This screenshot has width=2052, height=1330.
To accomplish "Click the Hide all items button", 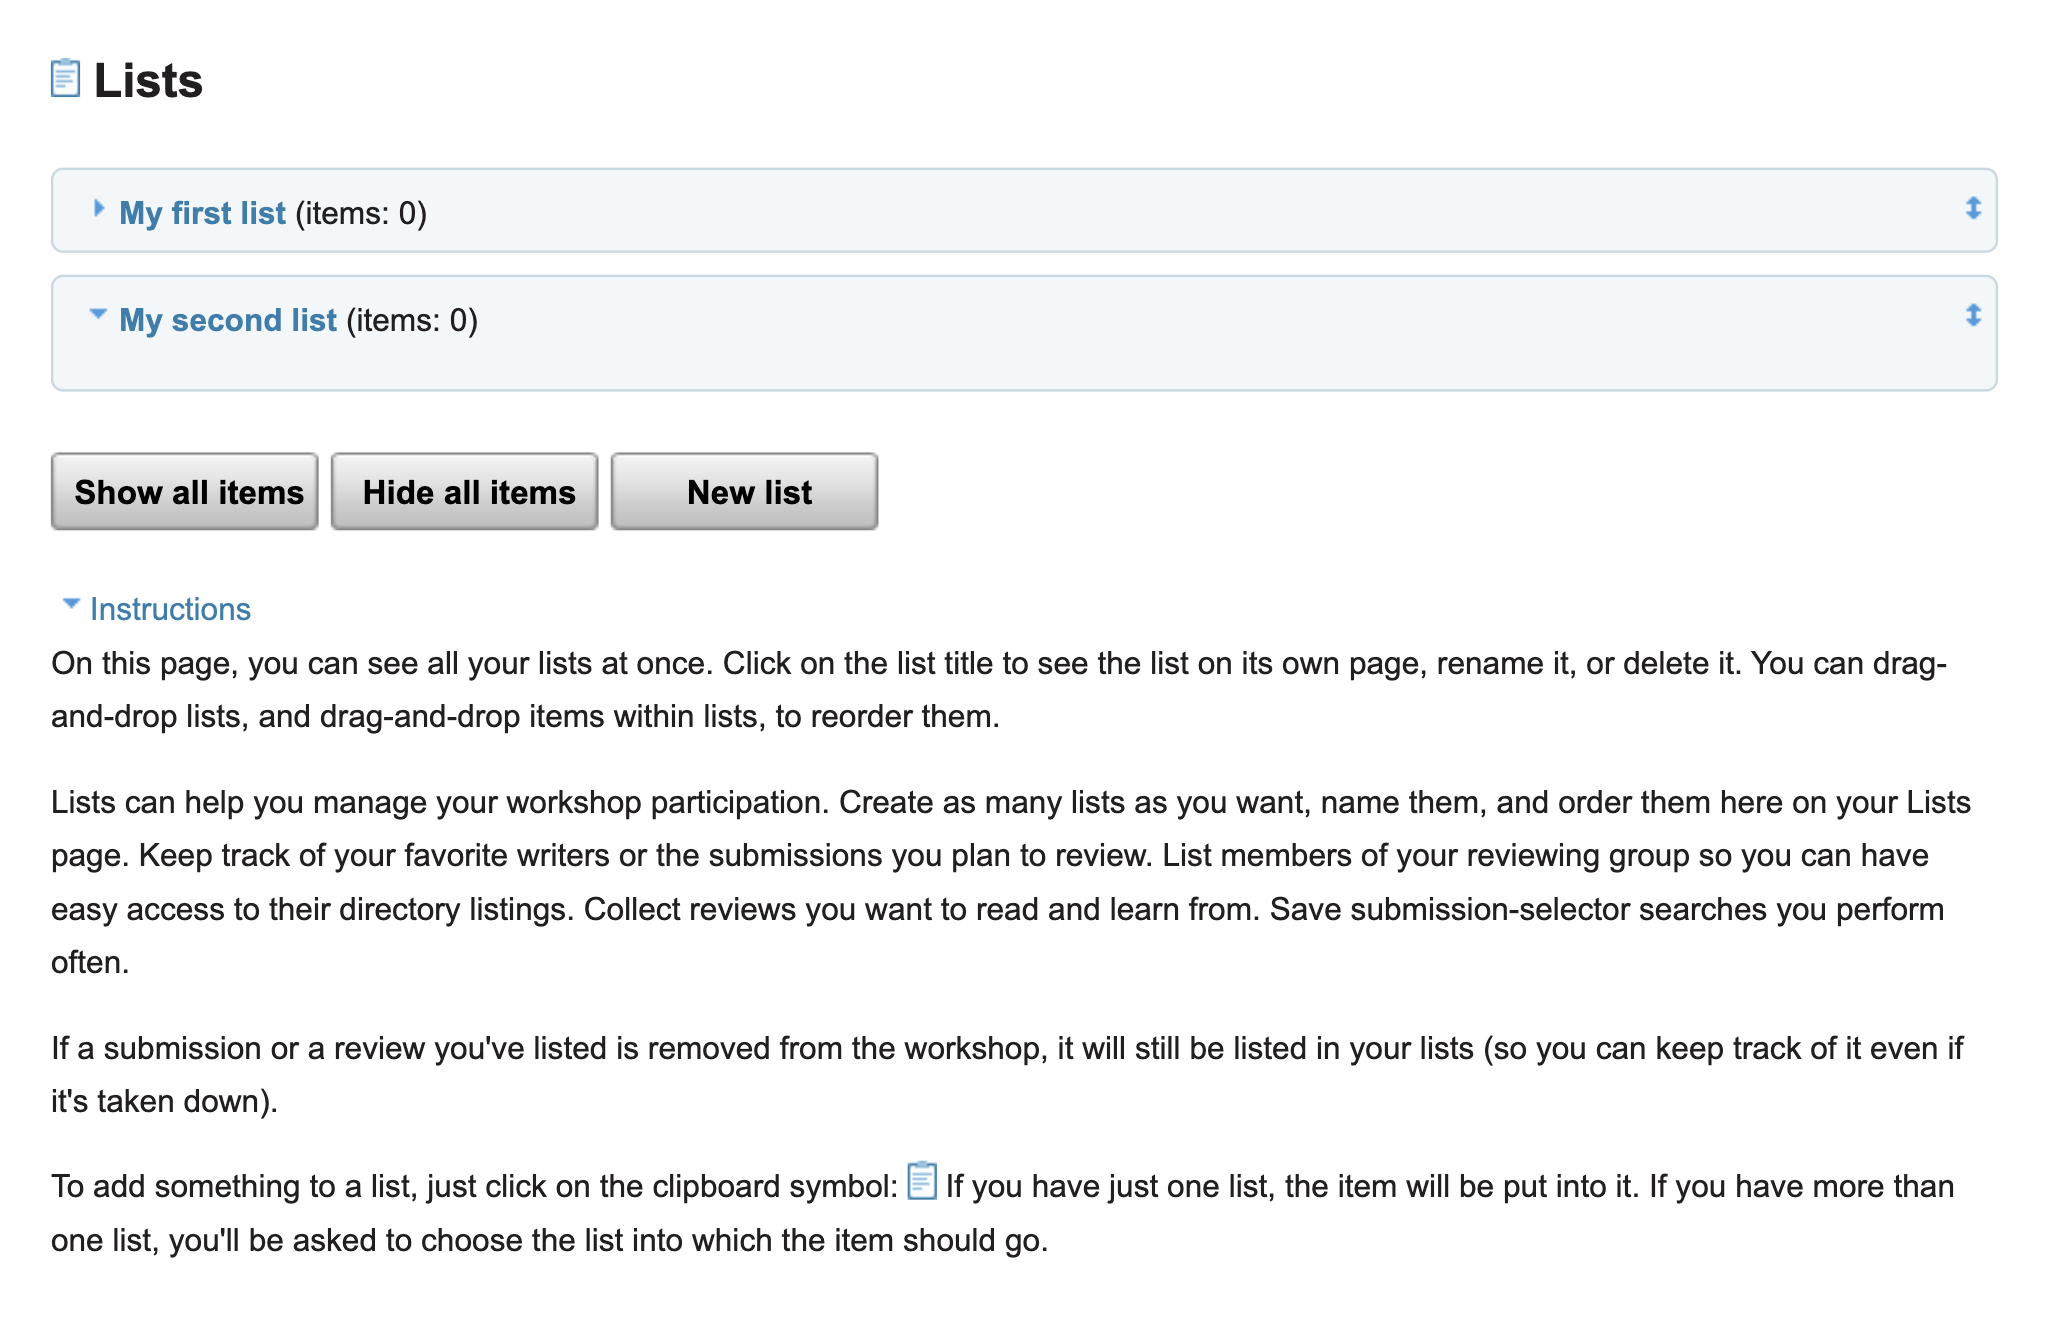I will coord(465,491).
